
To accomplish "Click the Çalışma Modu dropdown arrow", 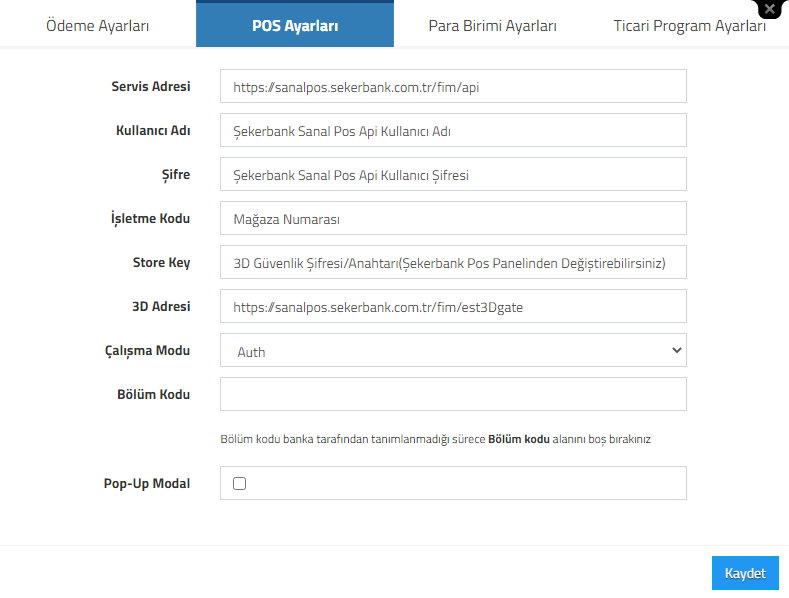I will (677, 350).
